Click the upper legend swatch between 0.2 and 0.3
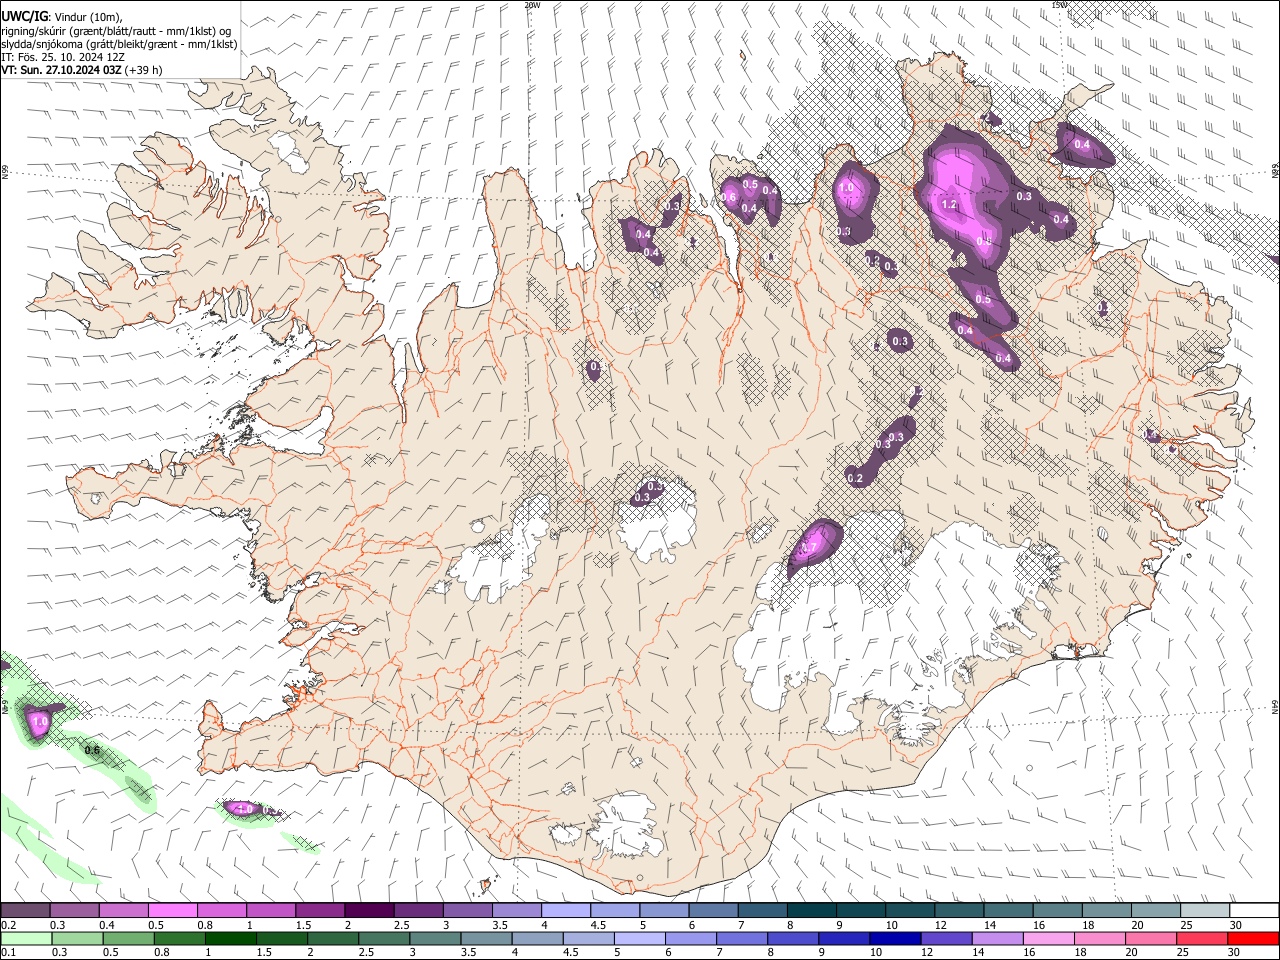Screen dimensions: 1280x960 [25, 911]
